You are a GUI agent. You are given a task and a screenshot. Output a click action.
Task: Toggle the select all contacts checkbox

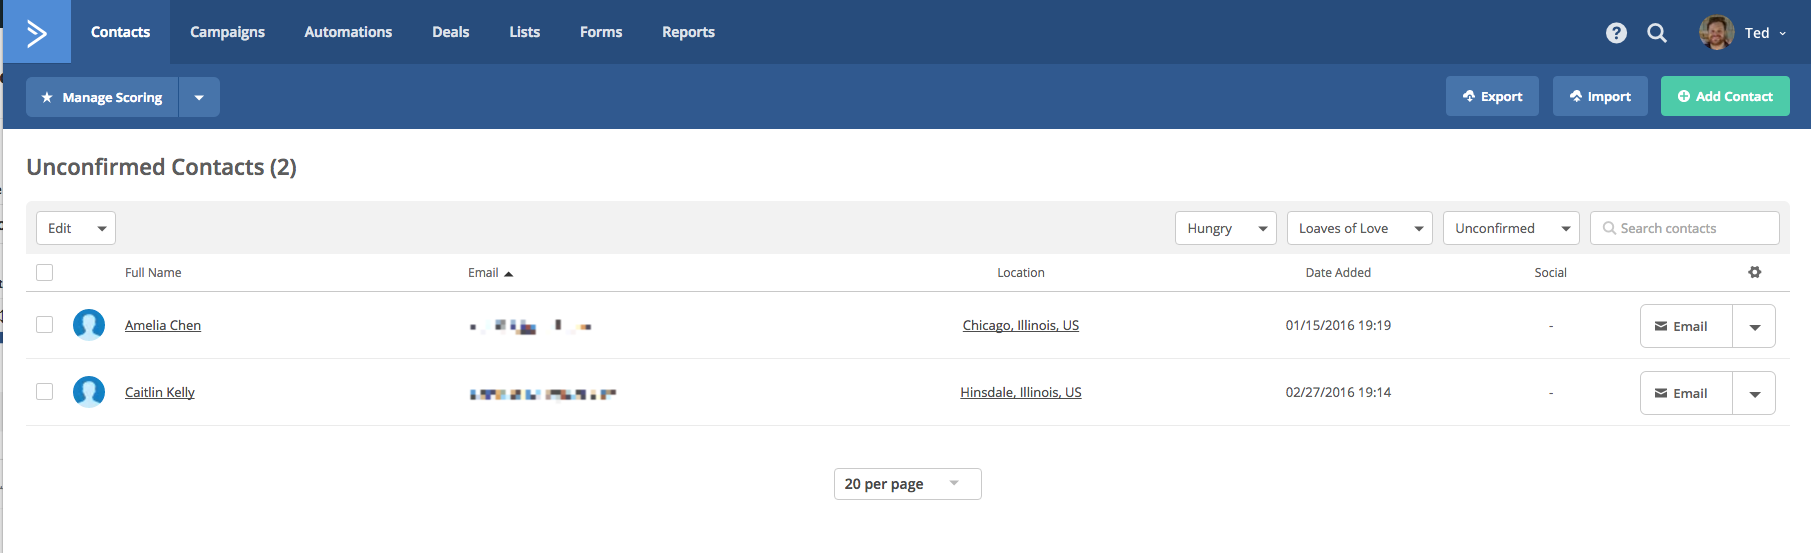(x=45, y=272)
